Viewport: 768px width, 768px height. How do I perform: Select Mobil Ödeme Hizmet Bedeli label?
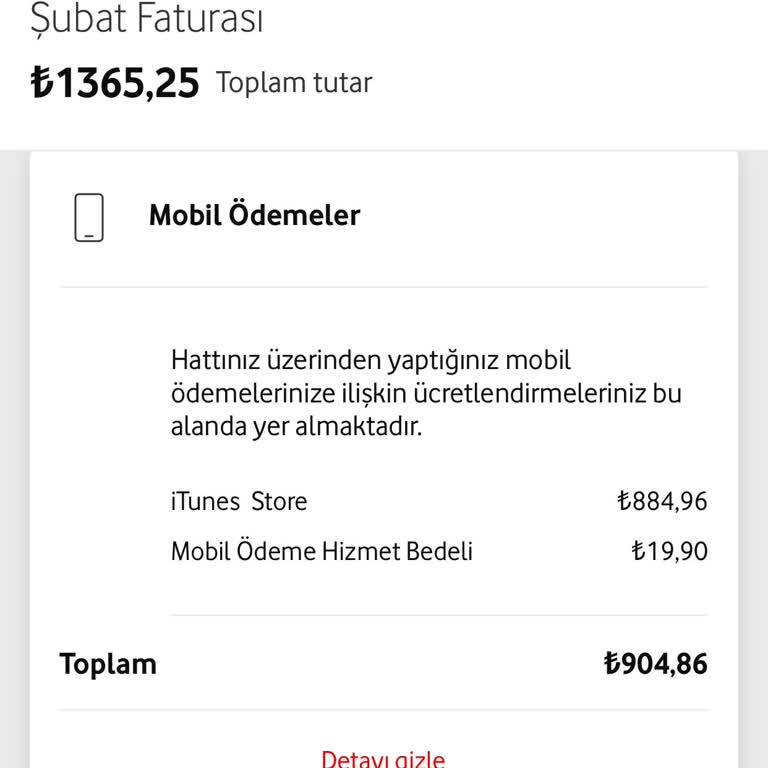coord(321,551)
